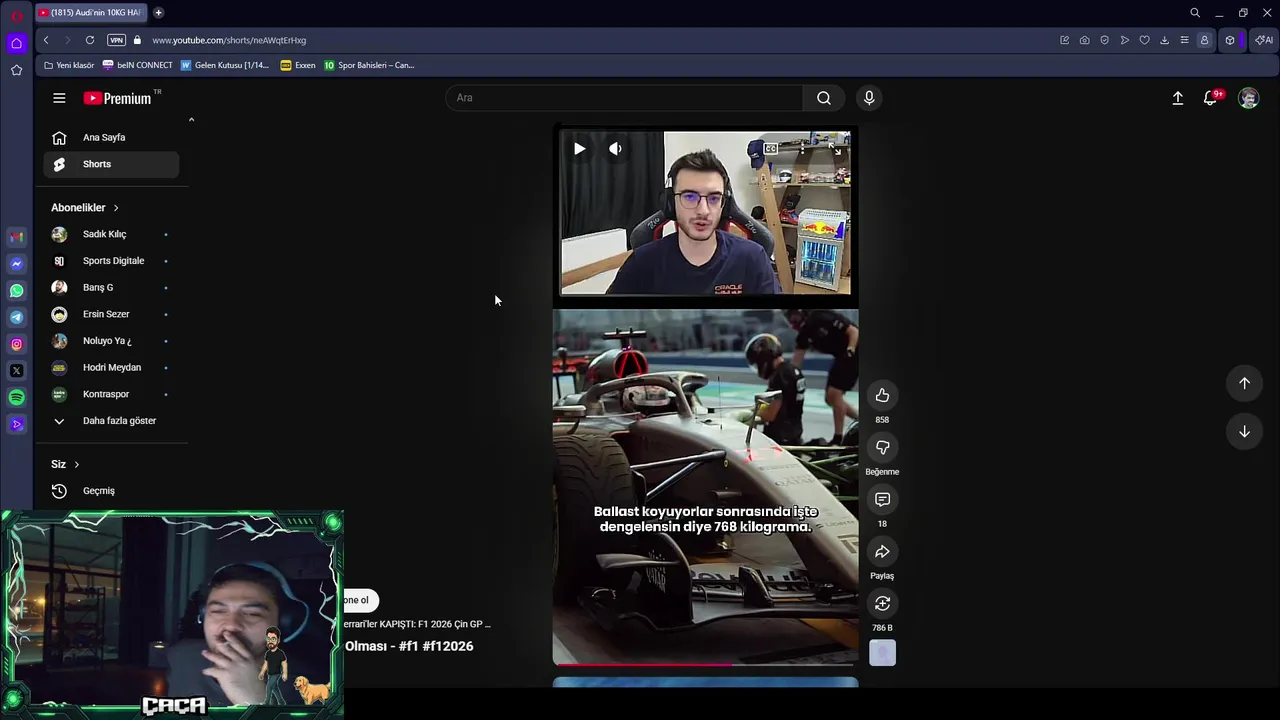This screenshot has height=720, width=1280.
Task: Switch to the YouTube '(1815) Audi'nin' tab
Action: [x=92, y=12]
